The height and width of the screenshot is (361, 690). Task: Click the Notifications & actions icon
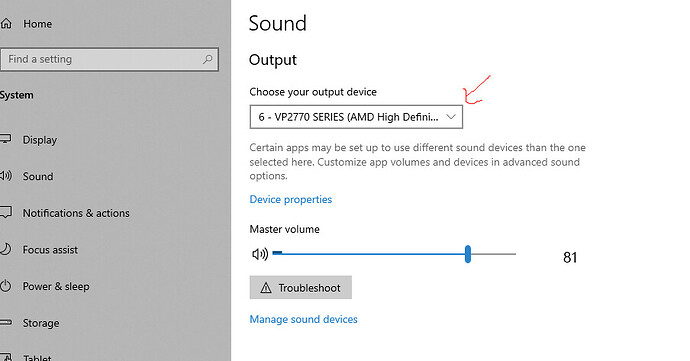click(x=6, y=213)
